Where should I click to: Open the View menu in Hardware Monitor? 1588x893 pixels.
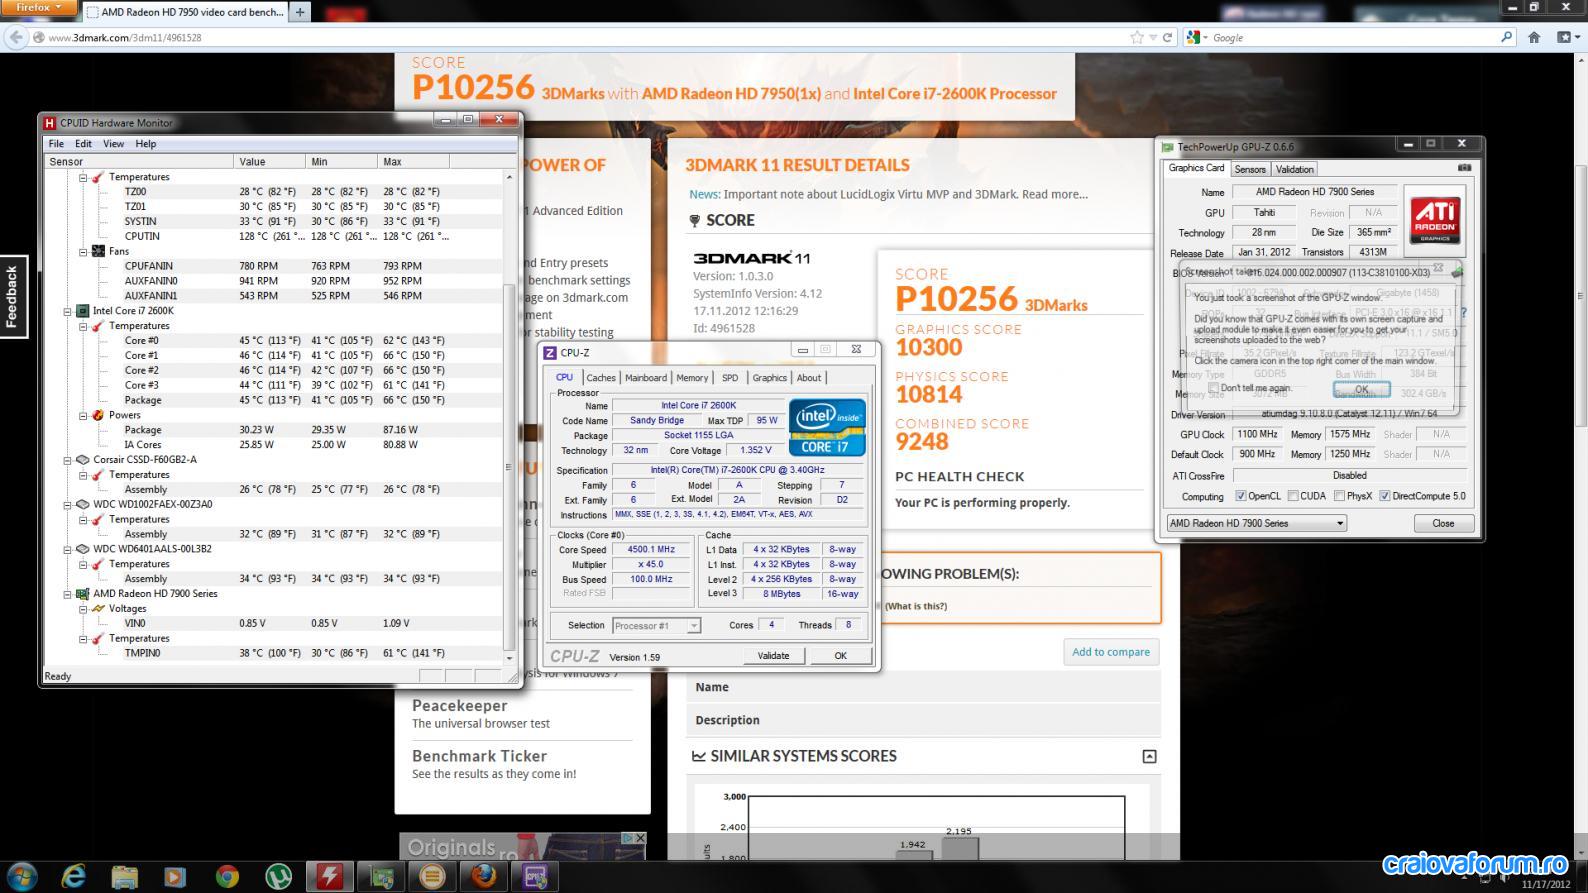point(113,144)
